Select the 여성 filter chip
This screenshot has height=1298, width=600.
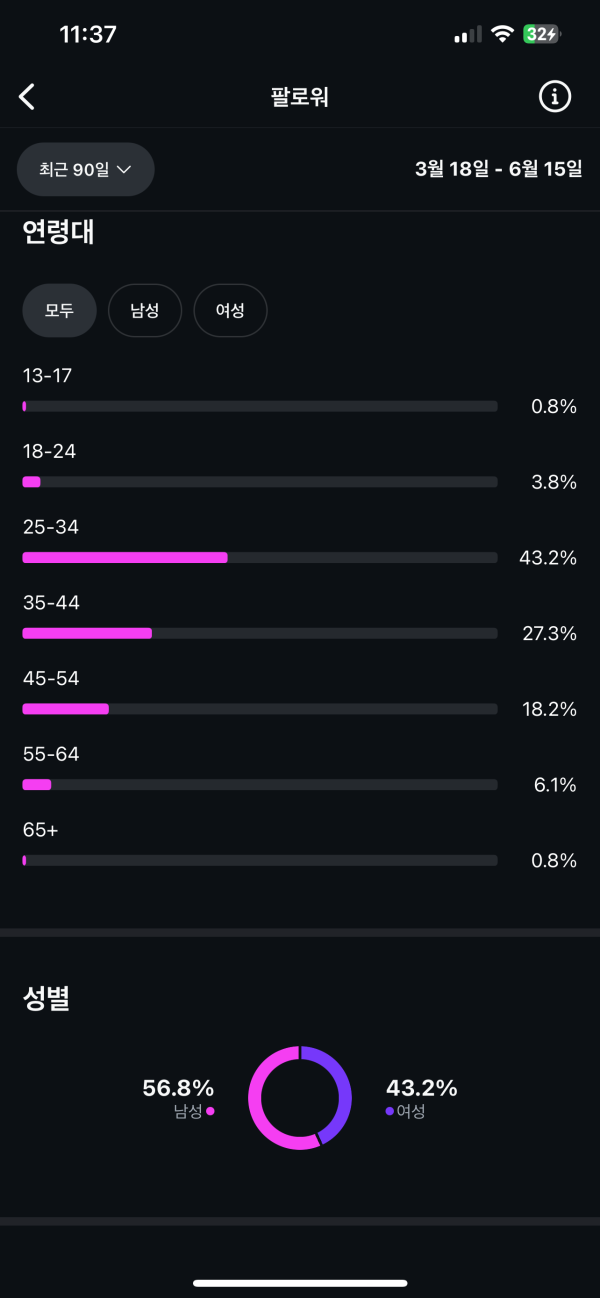pyautogui.click(x=230, y=311)
